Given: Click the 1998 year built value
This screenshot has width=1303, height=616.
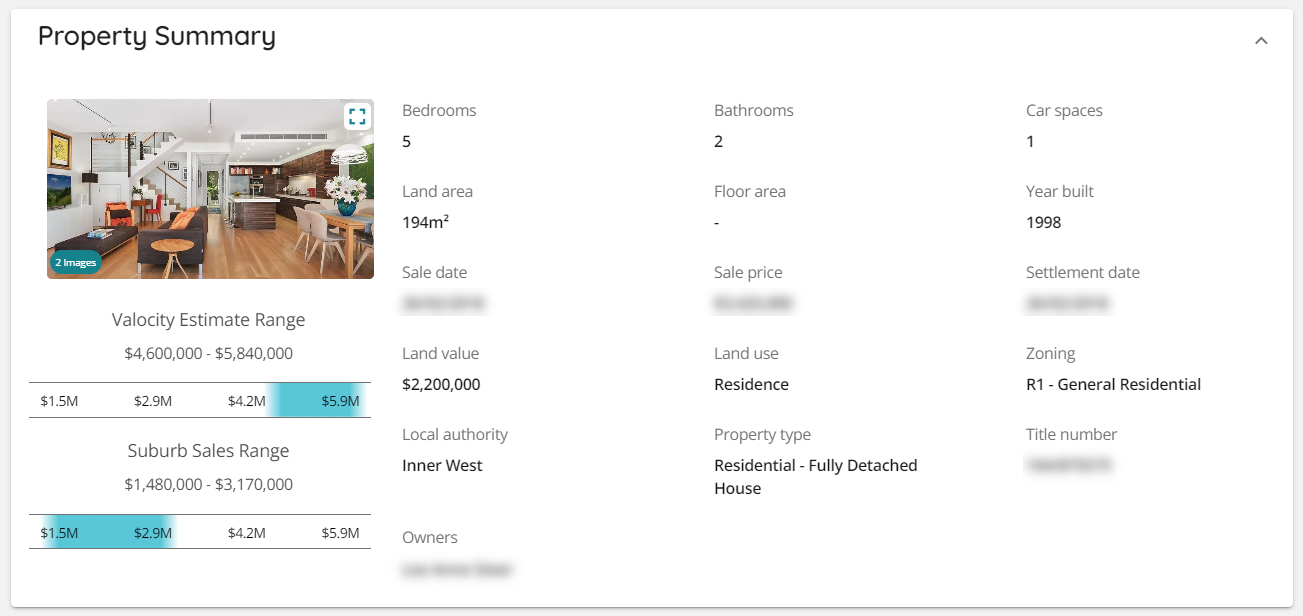Looking at the screenshot, I should click(x=1044, y=222).
